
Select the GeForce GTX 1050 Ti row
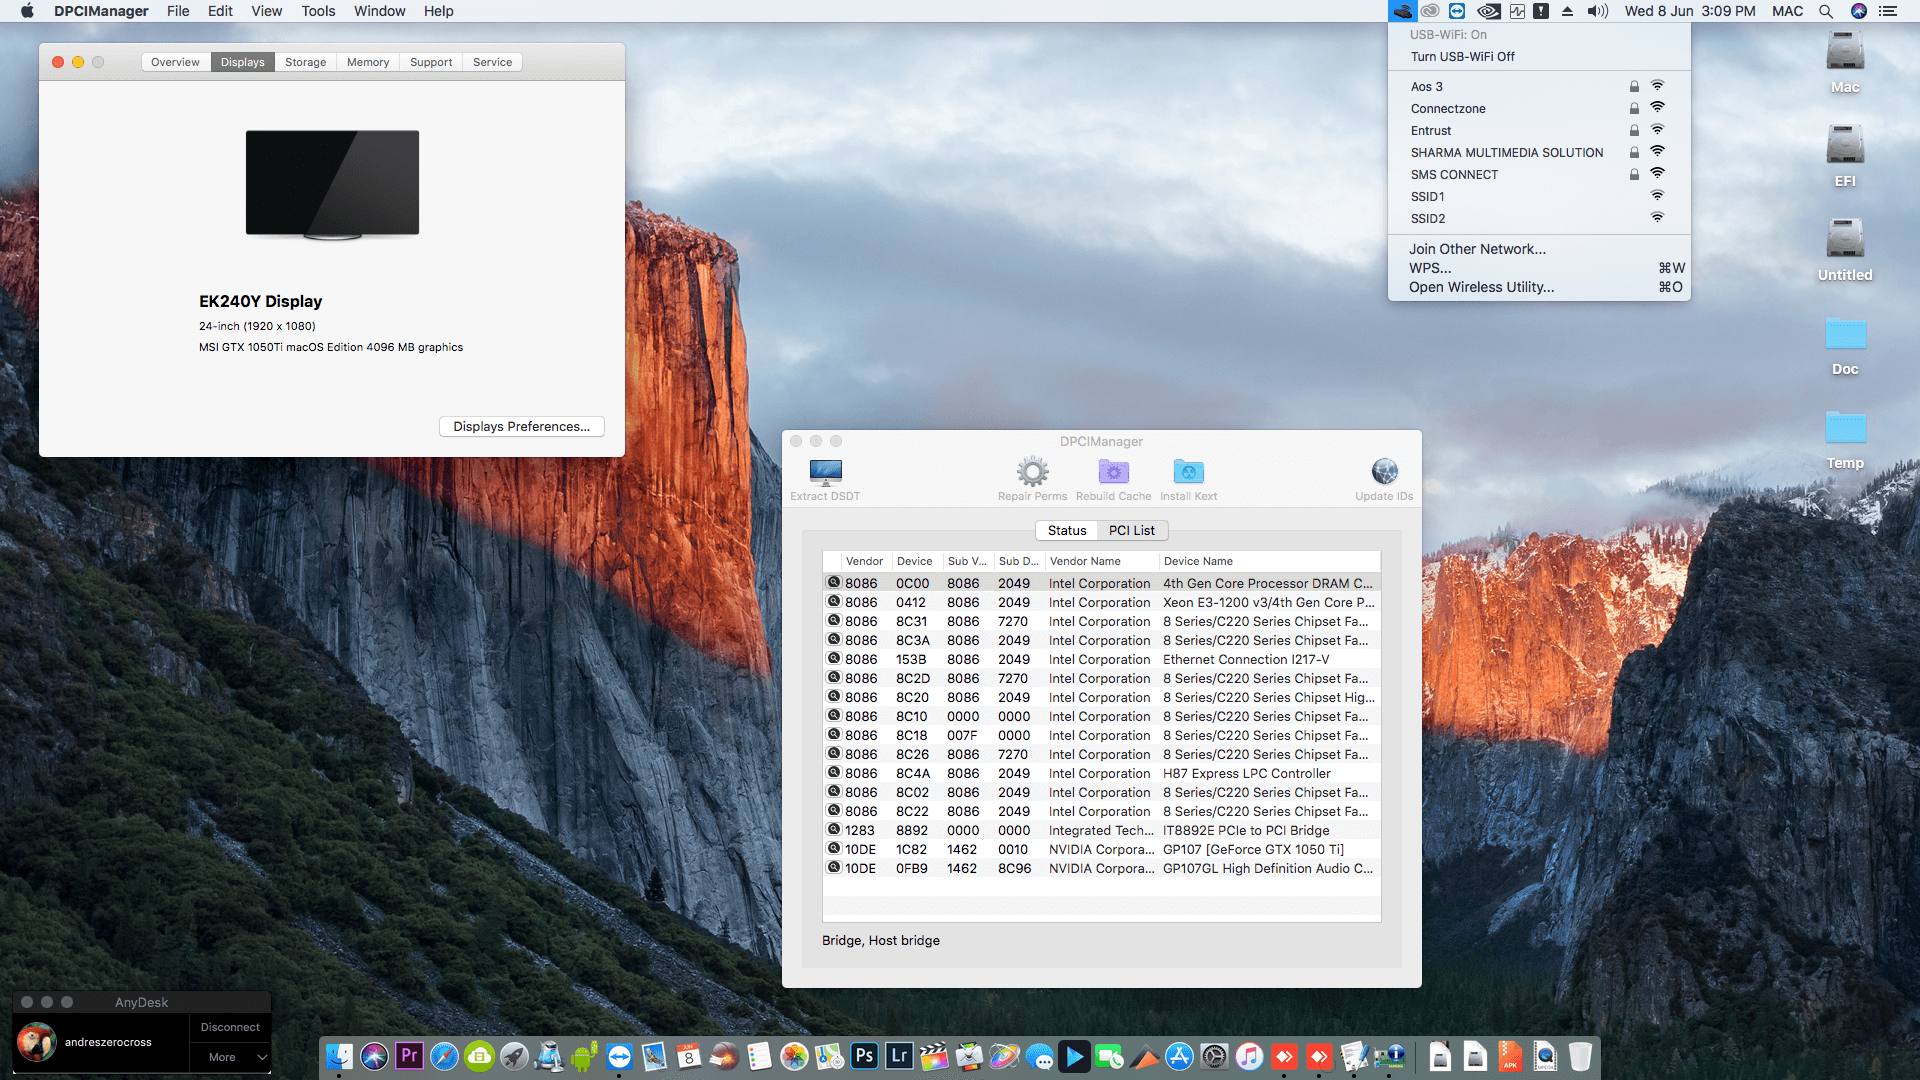tap(1100, 850)
